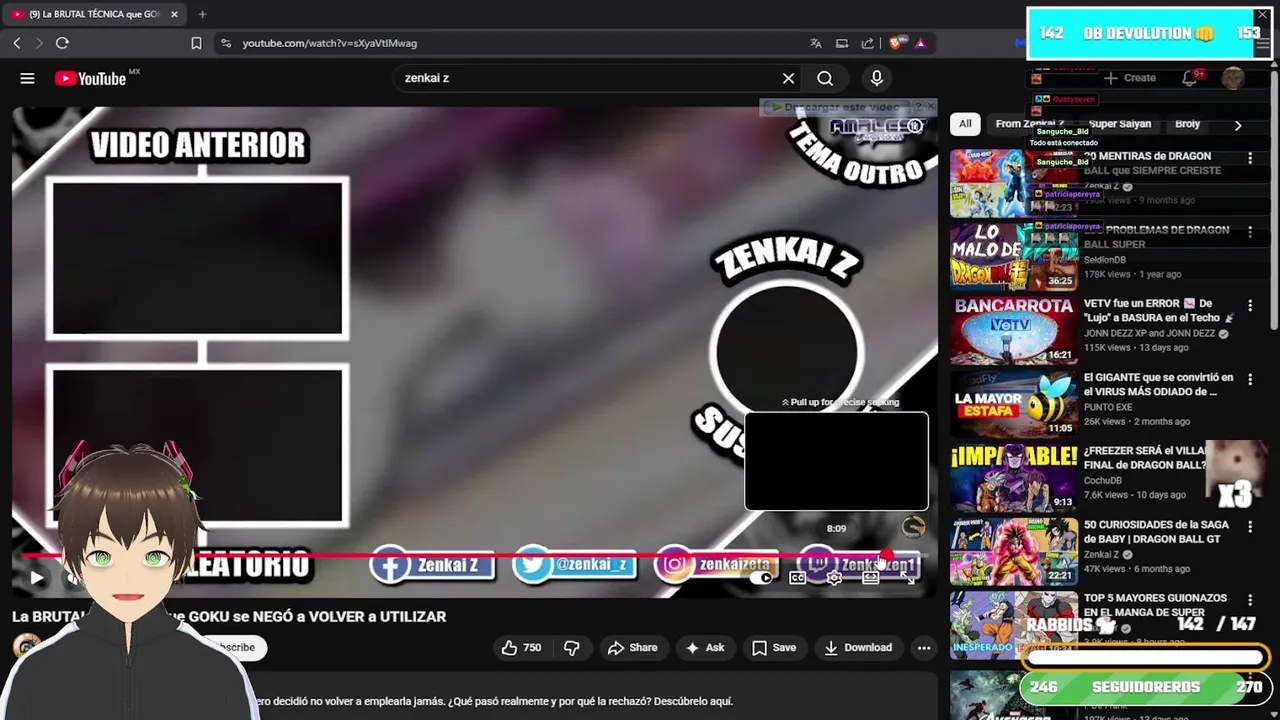Viewport: 1280px width, 720px height.
Task: Bookmark this page via the bookmark icon
Action: [196, 43]
